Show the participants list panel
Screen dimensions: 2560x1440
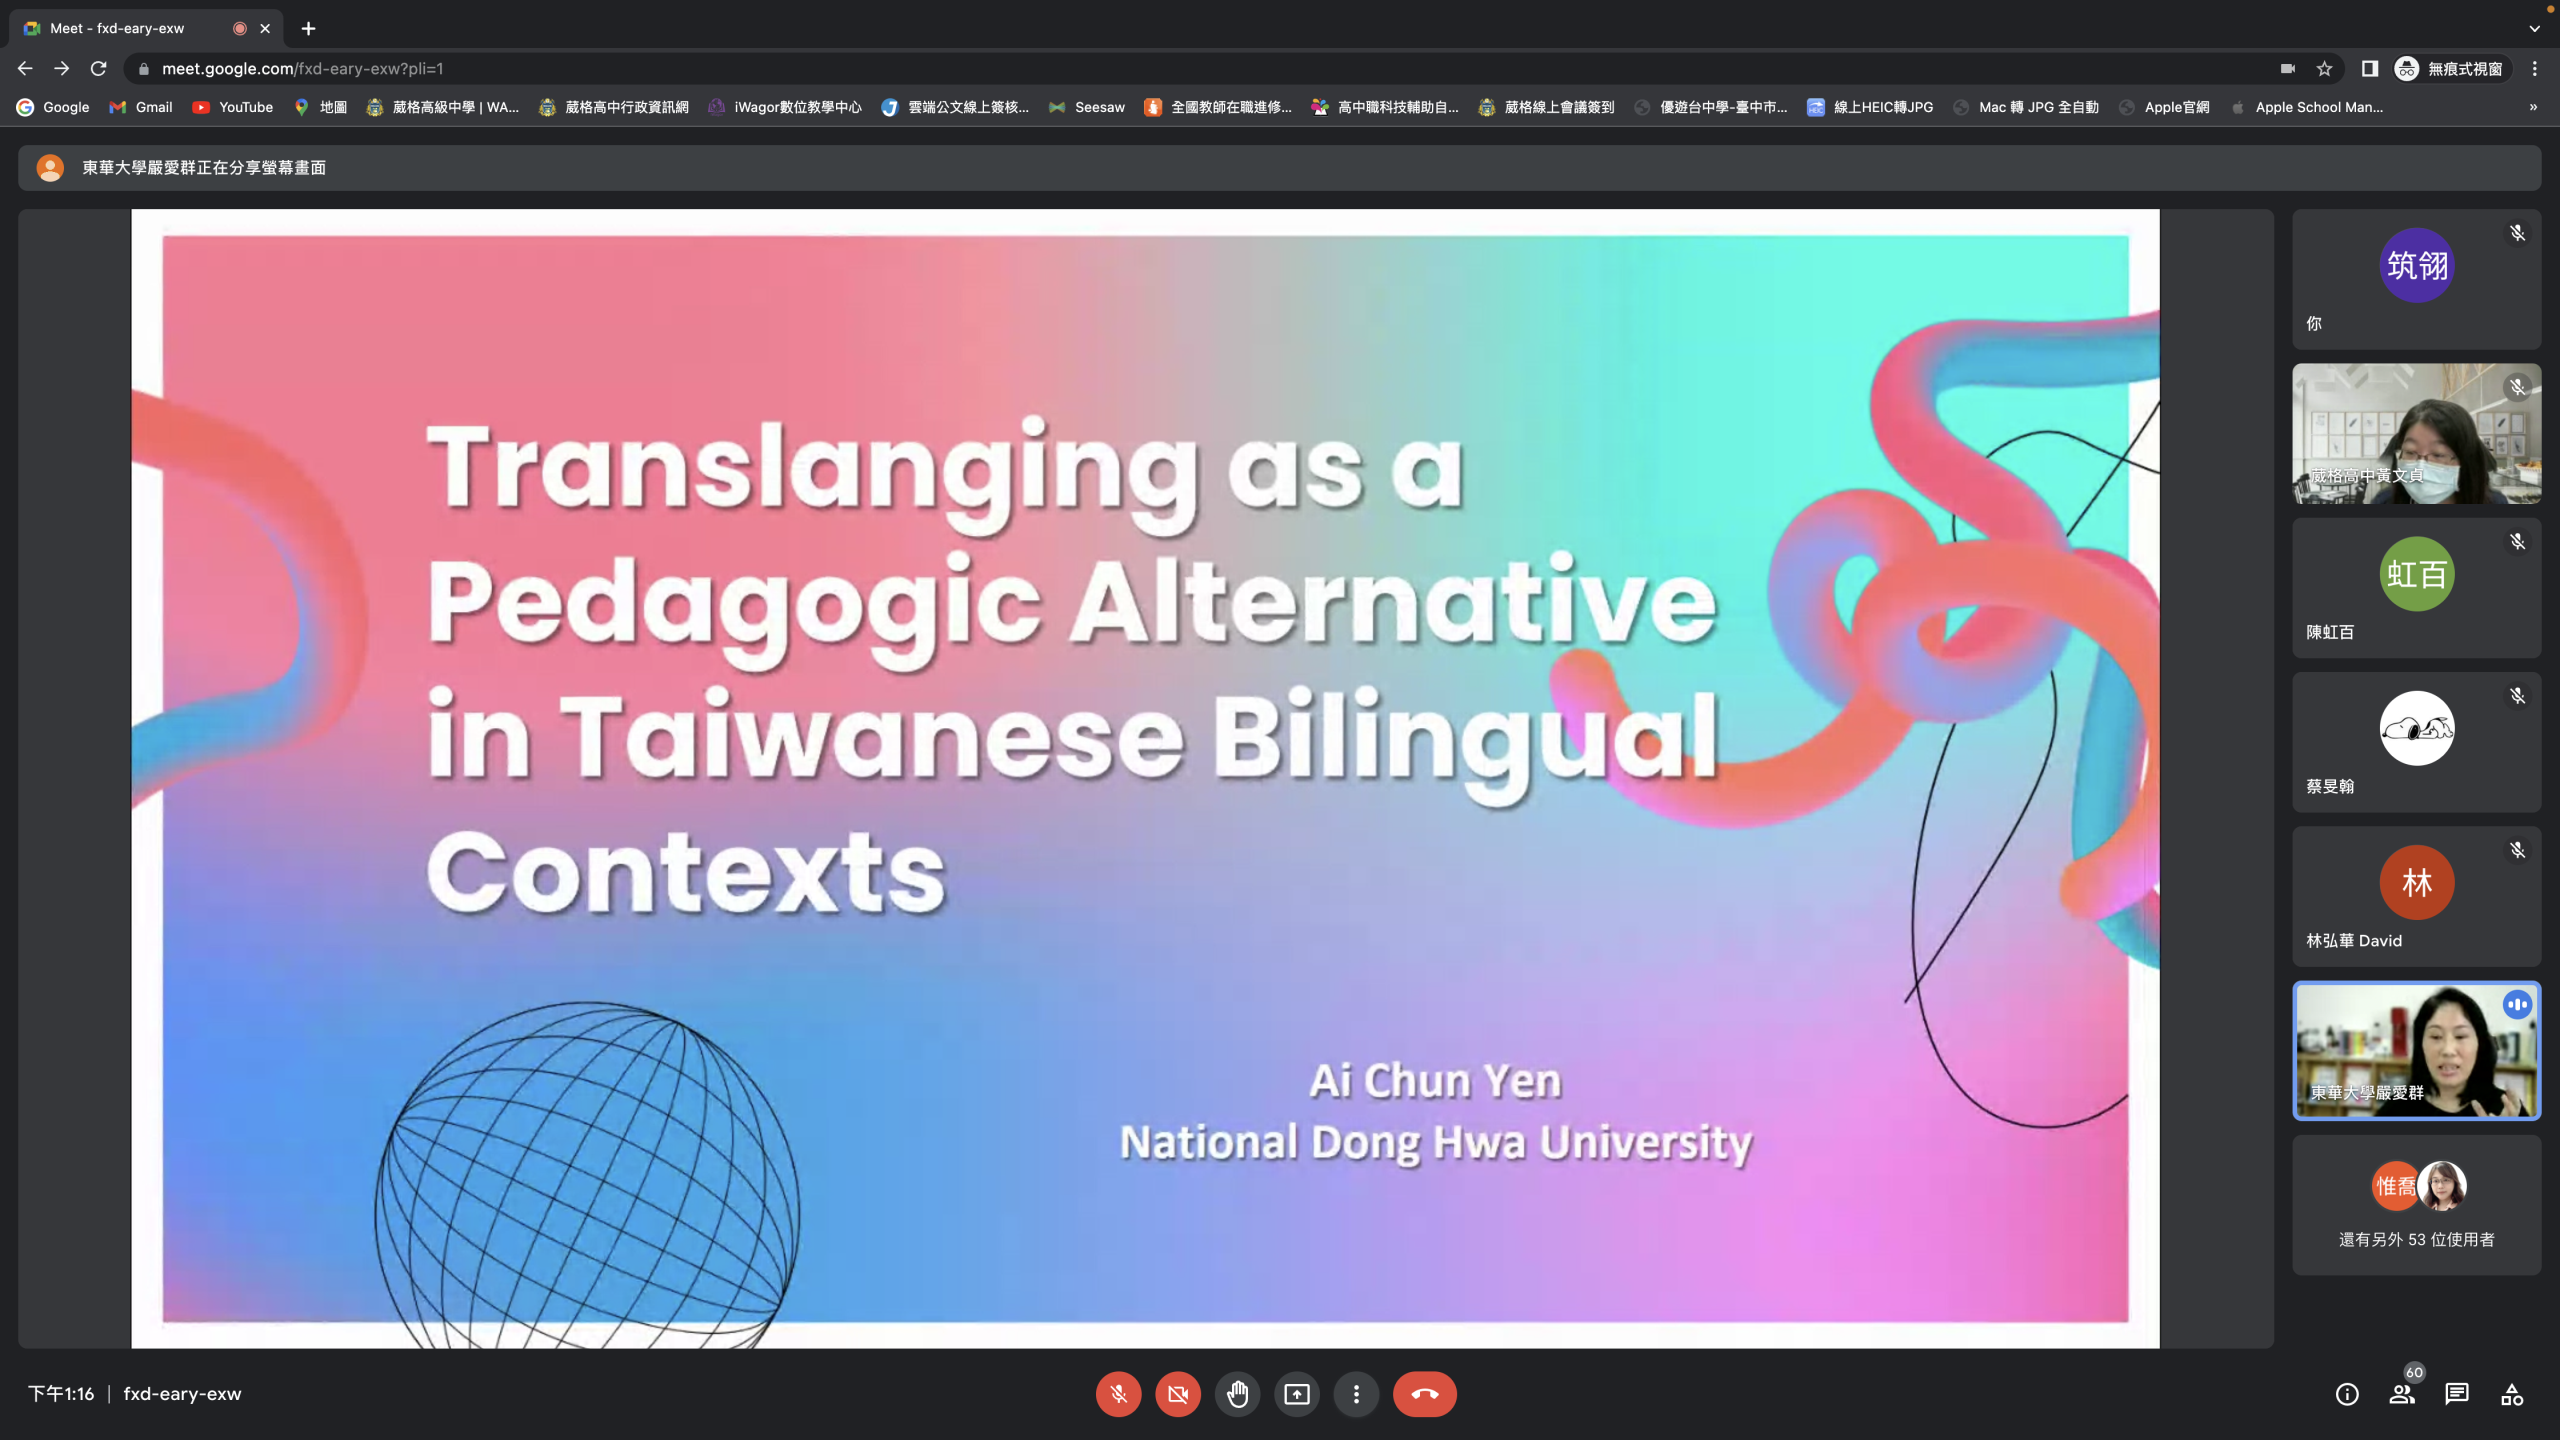click(2401, 1394)
